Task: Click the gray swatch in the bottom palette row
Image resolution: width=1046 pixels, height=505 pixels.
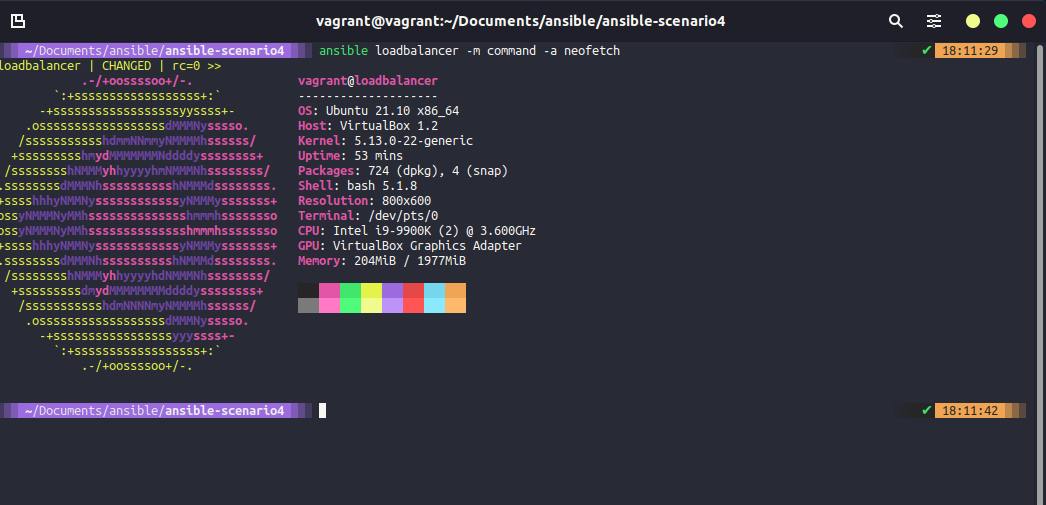Action: tap(308, 305)
